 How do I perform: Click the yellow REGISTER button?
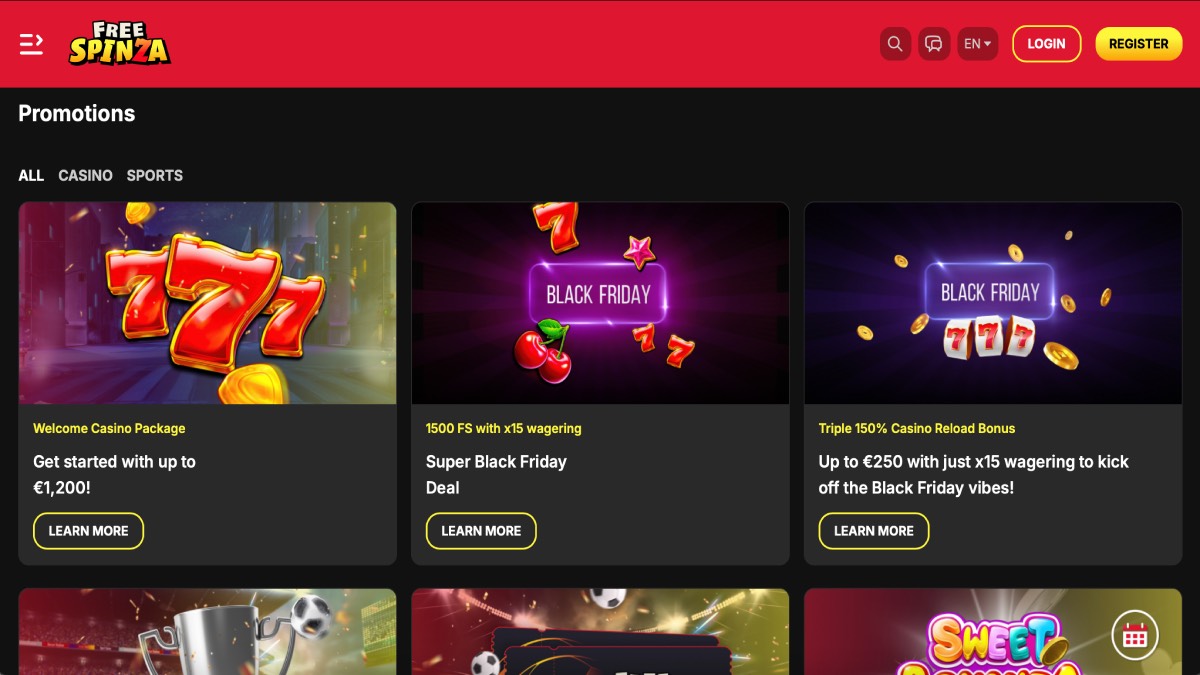1138,44
